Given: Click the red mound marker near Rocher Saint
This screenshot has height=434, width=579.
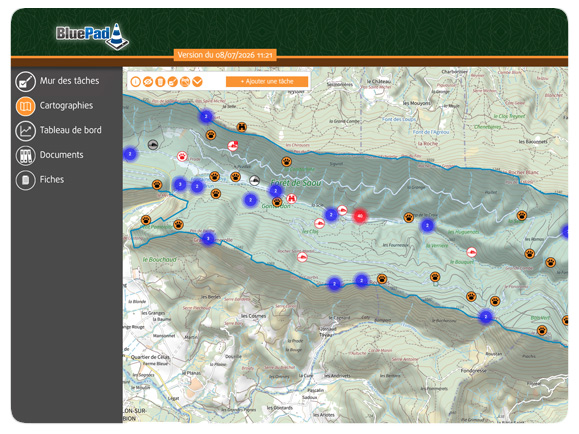Looking at the screenshot, I should pos(302,257).
